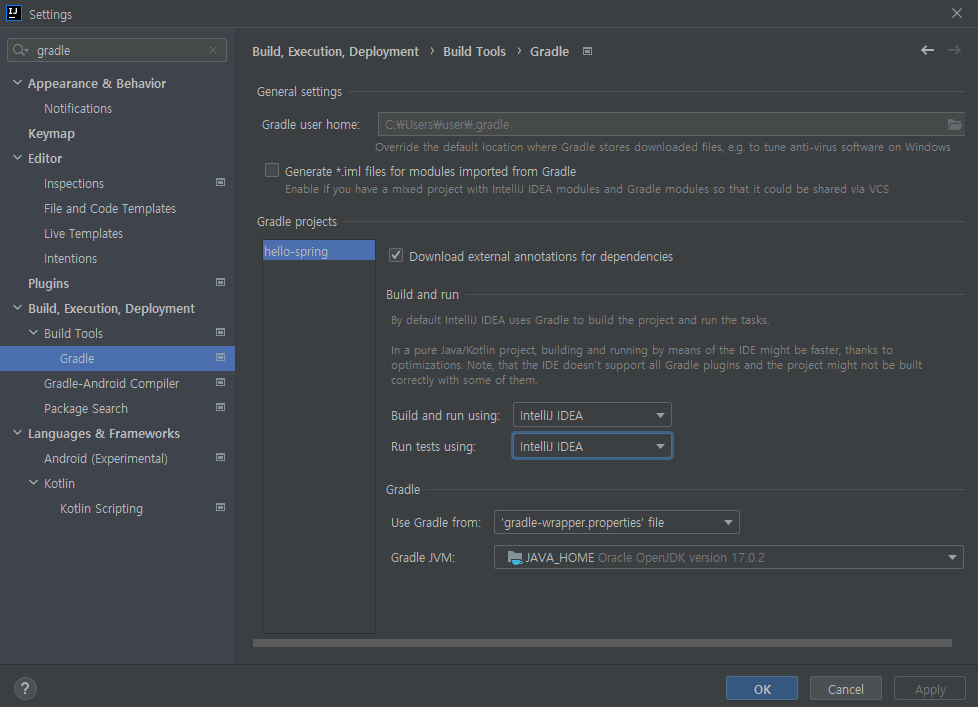Click project-level settings icon beside Inspections
The image size is (978, 707).
220,183
